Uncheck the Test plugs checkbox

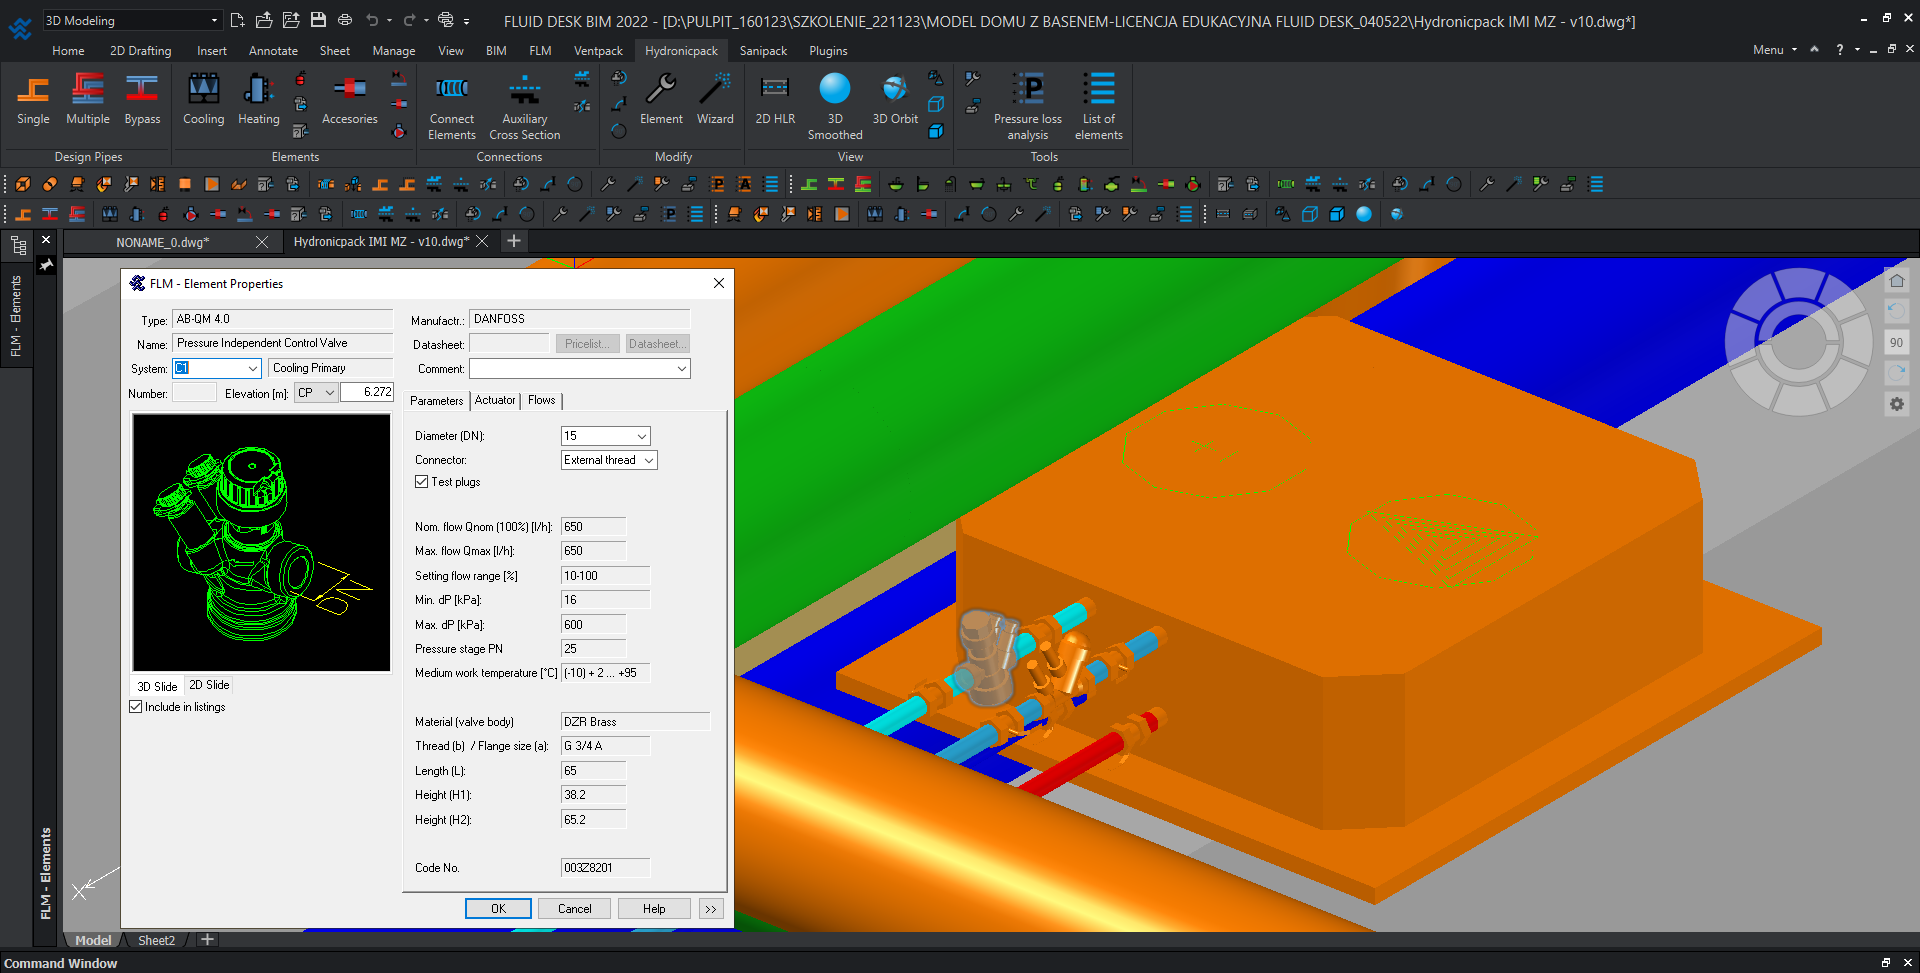tap(422, 482)
